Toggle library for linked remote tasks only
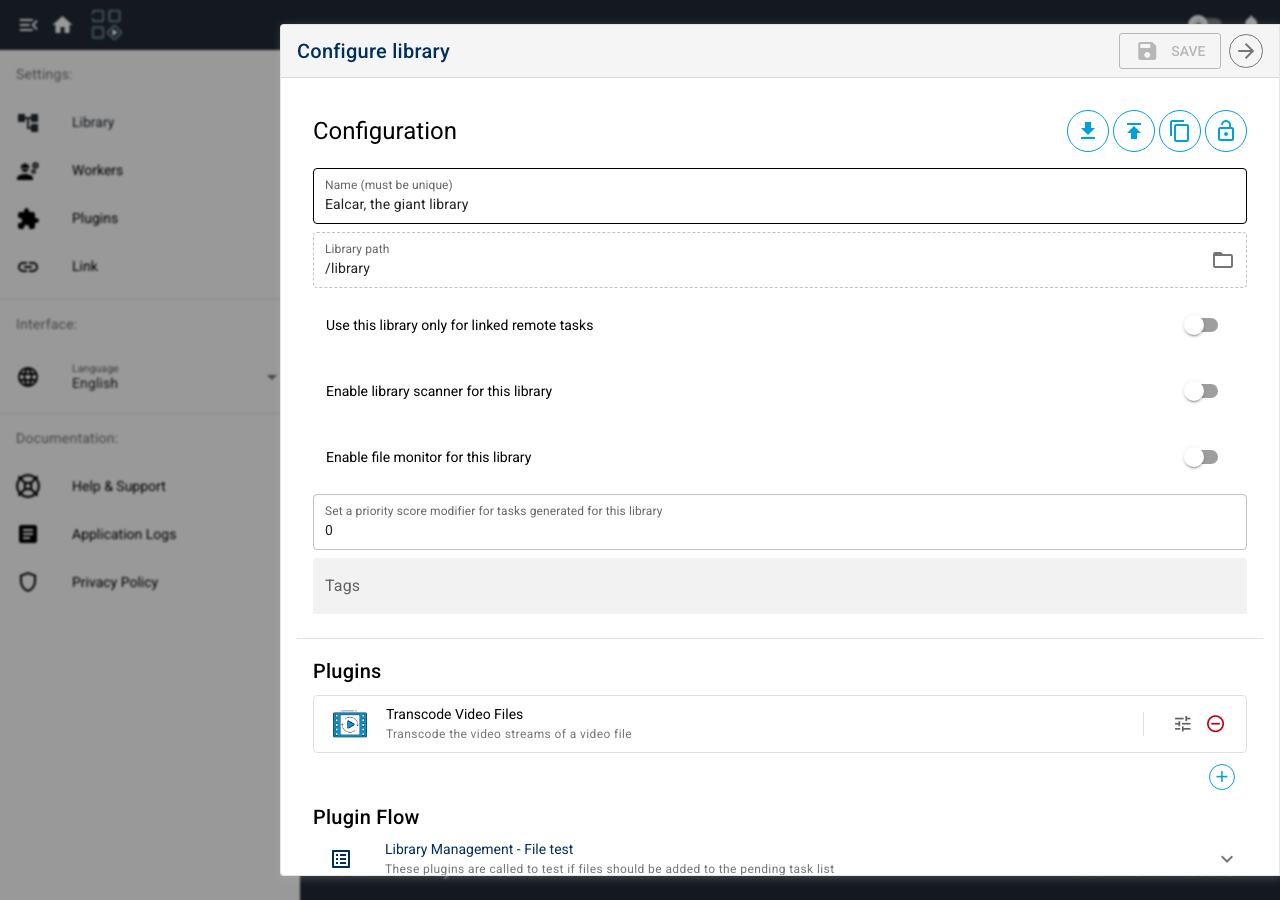Screen dimensions: 1280x900 point(1200,325)
